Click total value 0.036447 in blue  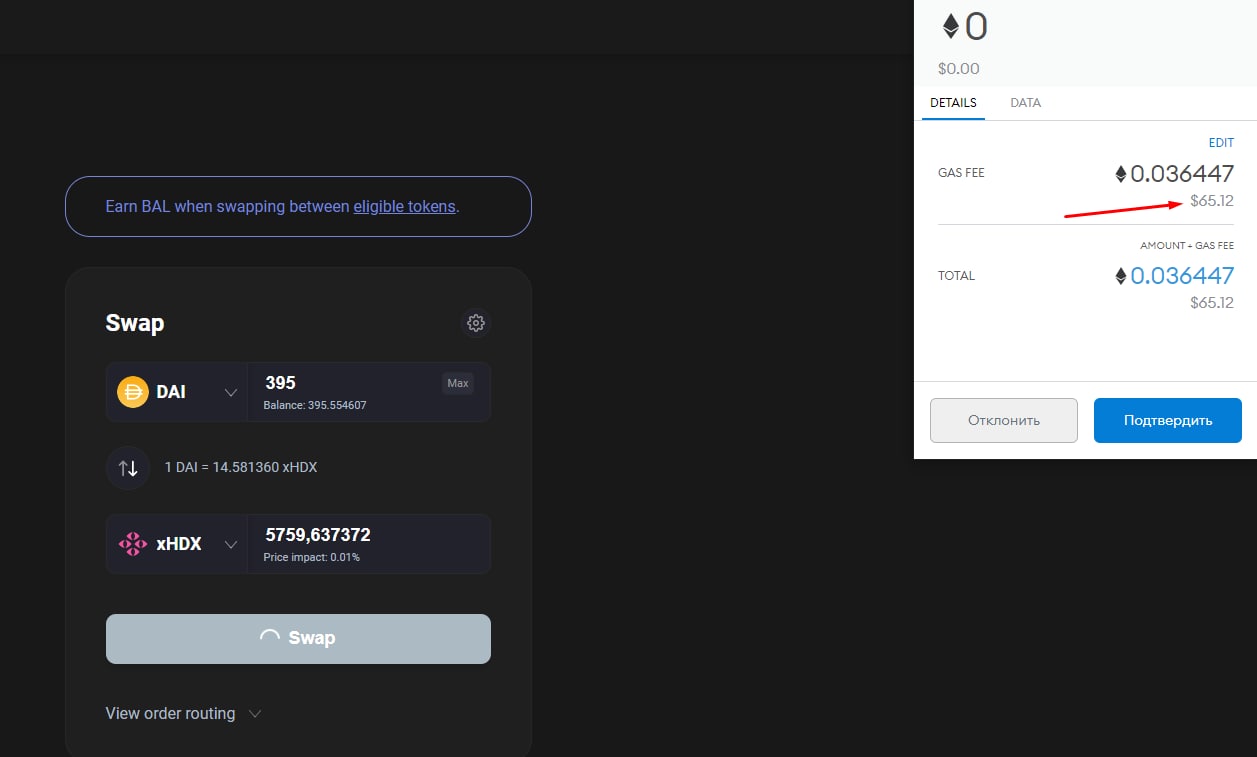point(1182,276)
